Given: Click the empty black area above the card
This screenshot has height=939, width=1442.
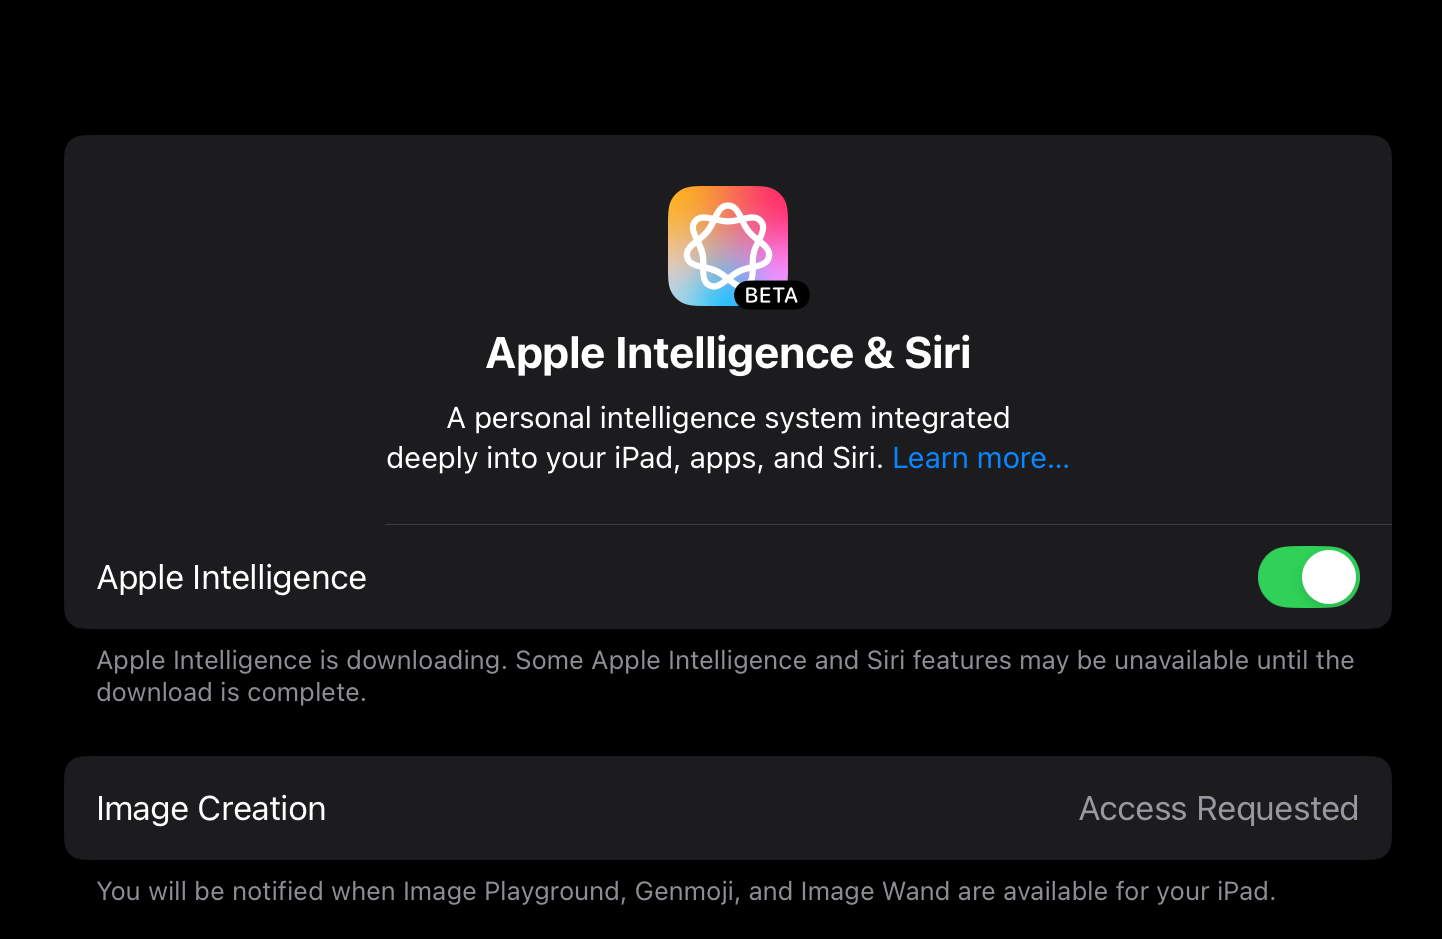Looking at the screenshot, I should tap(721, 66).
